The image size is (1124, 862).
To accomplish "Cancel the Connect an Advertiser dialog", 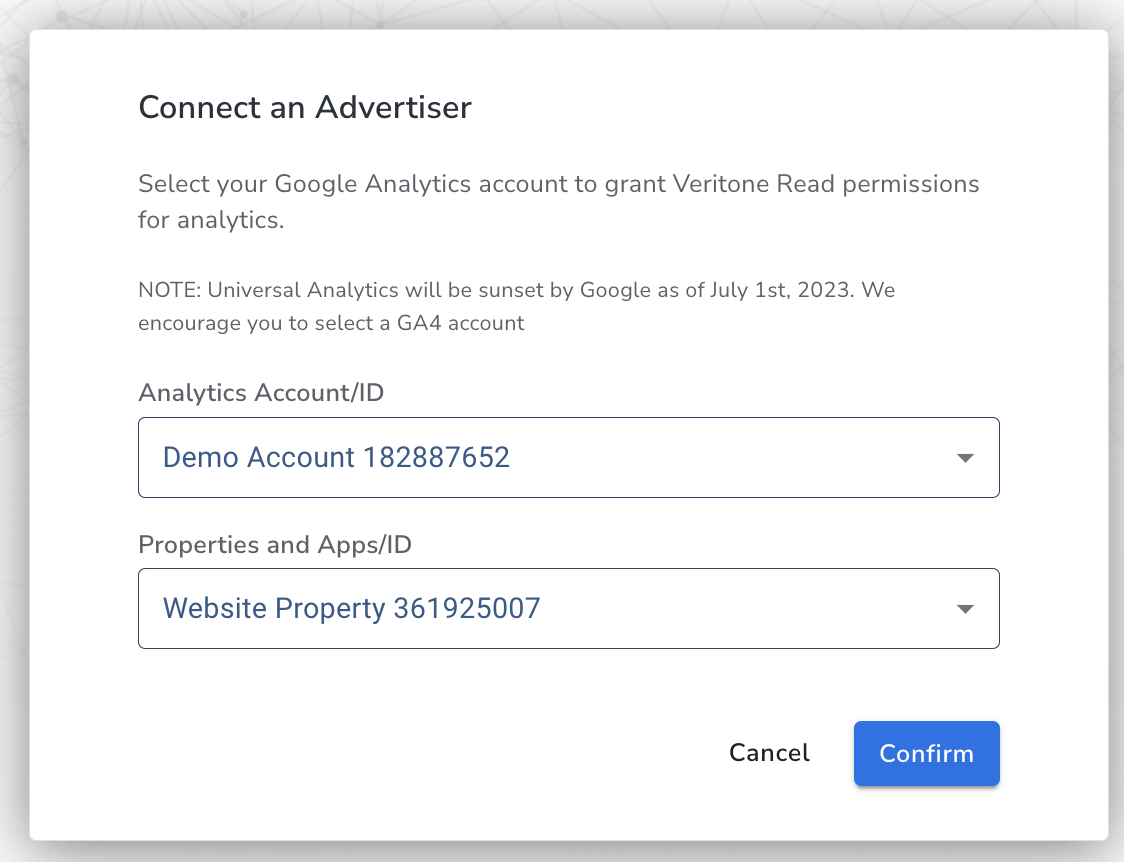I will pos(768,753).
